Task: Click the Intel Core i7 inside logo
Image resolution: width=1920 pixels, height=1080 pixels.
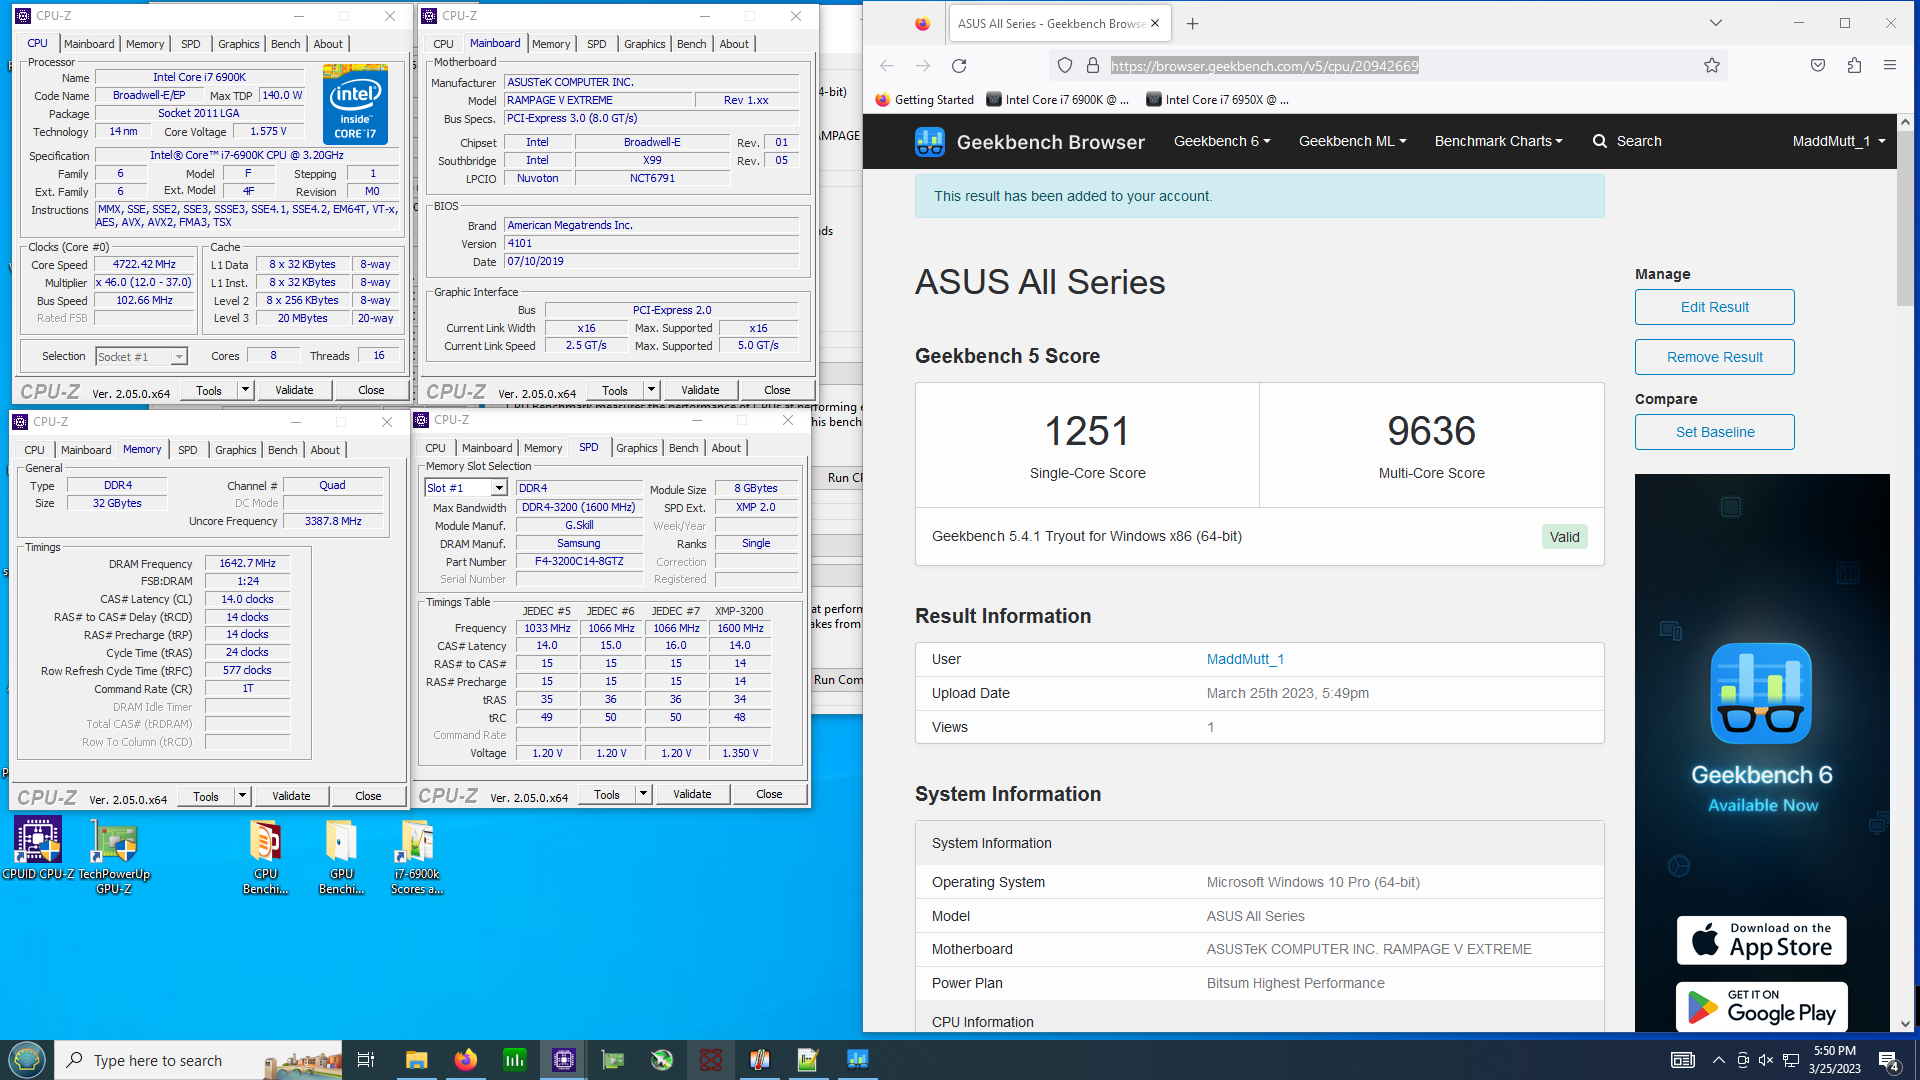Action: (x=355, y=104)
